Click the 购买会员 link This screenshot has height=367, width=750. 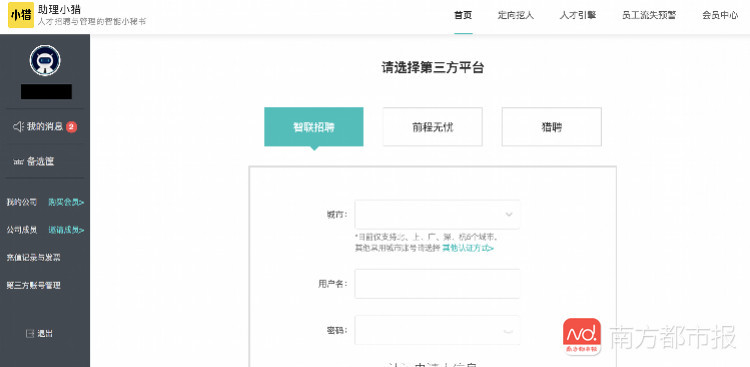(x=66, y=202)
